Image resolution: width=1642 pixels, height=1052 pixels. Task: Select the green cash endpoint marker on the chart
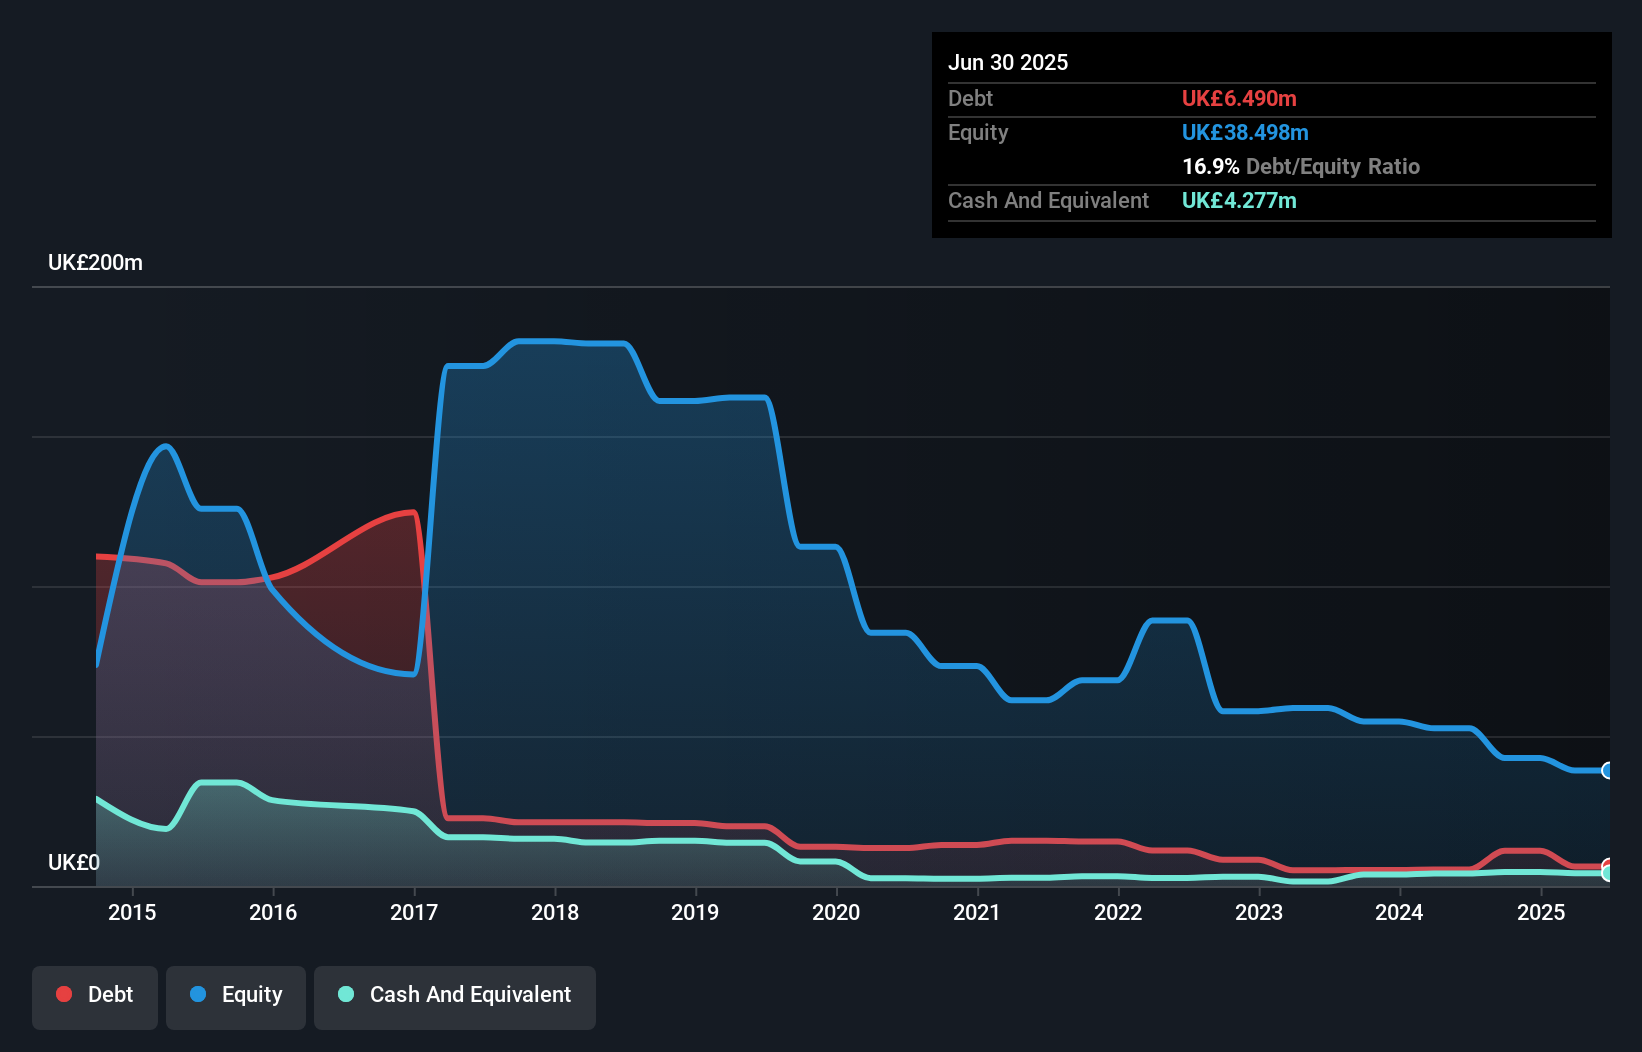click(x=1606, y=873)
